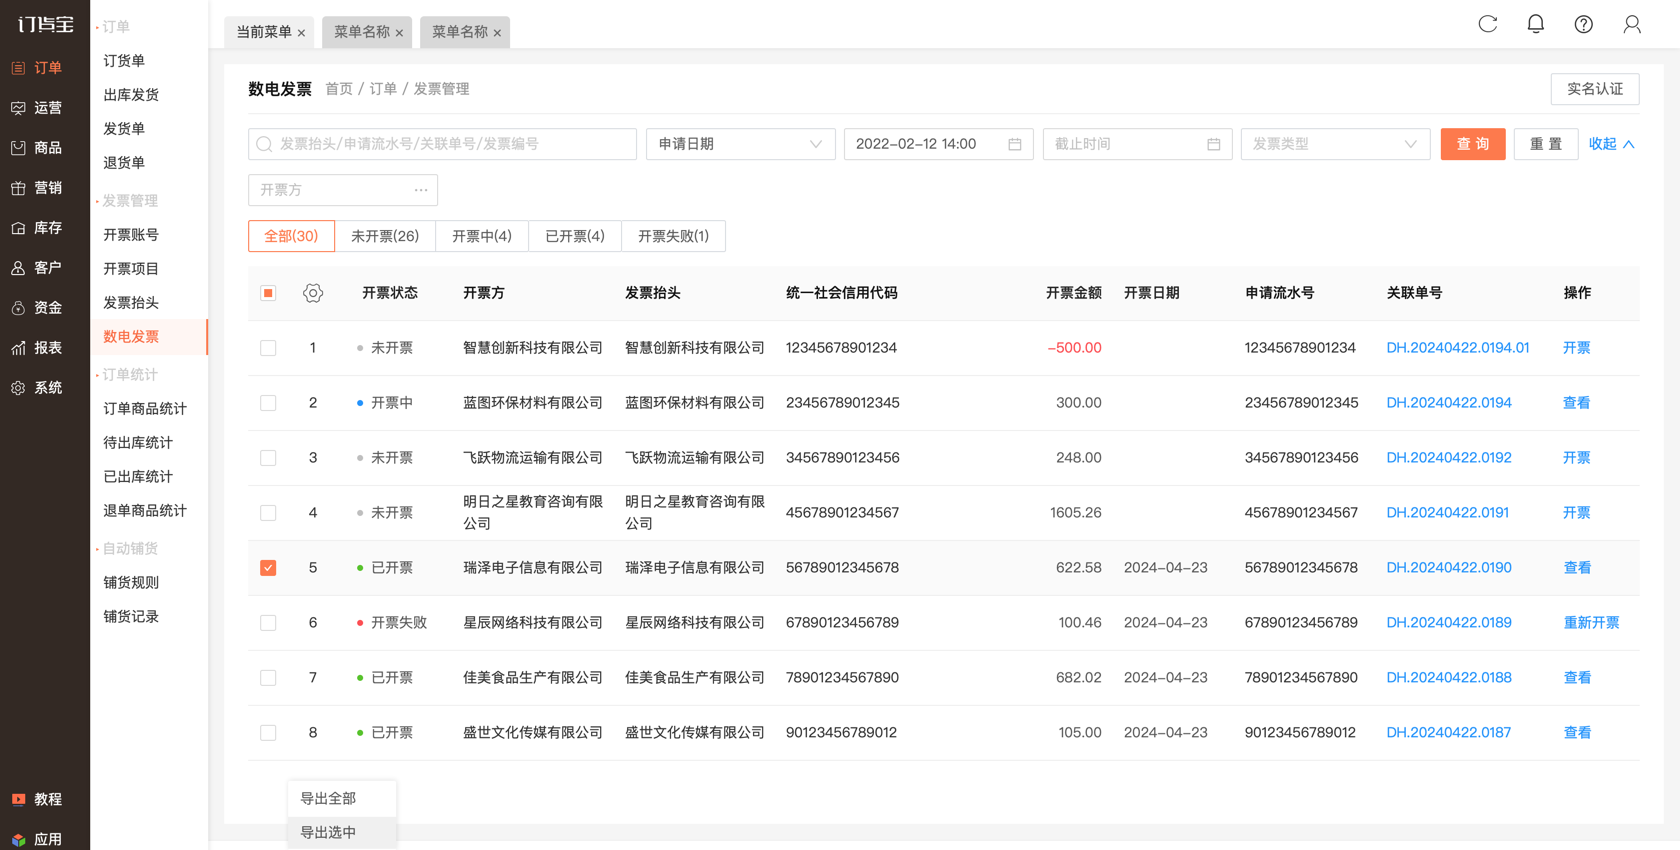
Task: Open 订单商品统计 in the submenu
Action: click(145, 409)
